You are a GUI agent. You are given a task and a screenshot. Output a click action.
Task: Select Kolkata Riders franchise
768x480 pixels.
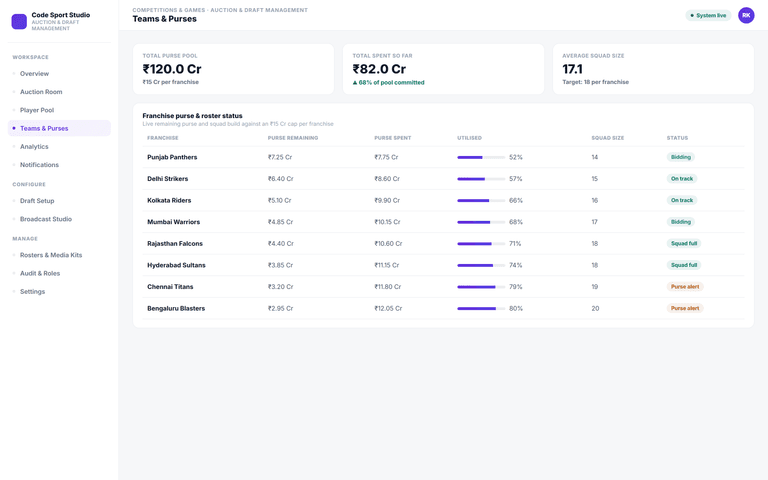tap(169, 200)
